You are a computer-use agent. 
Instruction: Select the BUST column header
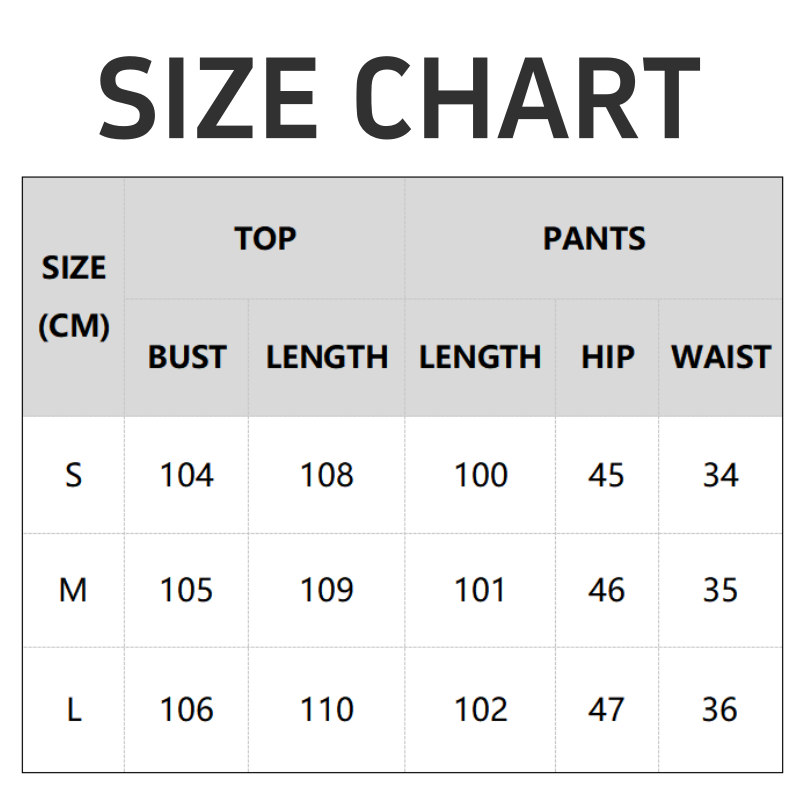click(x=187, y=357)
